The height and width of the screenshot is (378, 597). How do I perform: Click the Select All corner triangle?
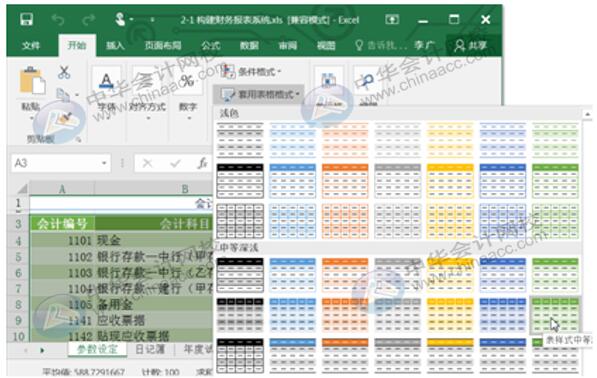(x=21, y=189)
